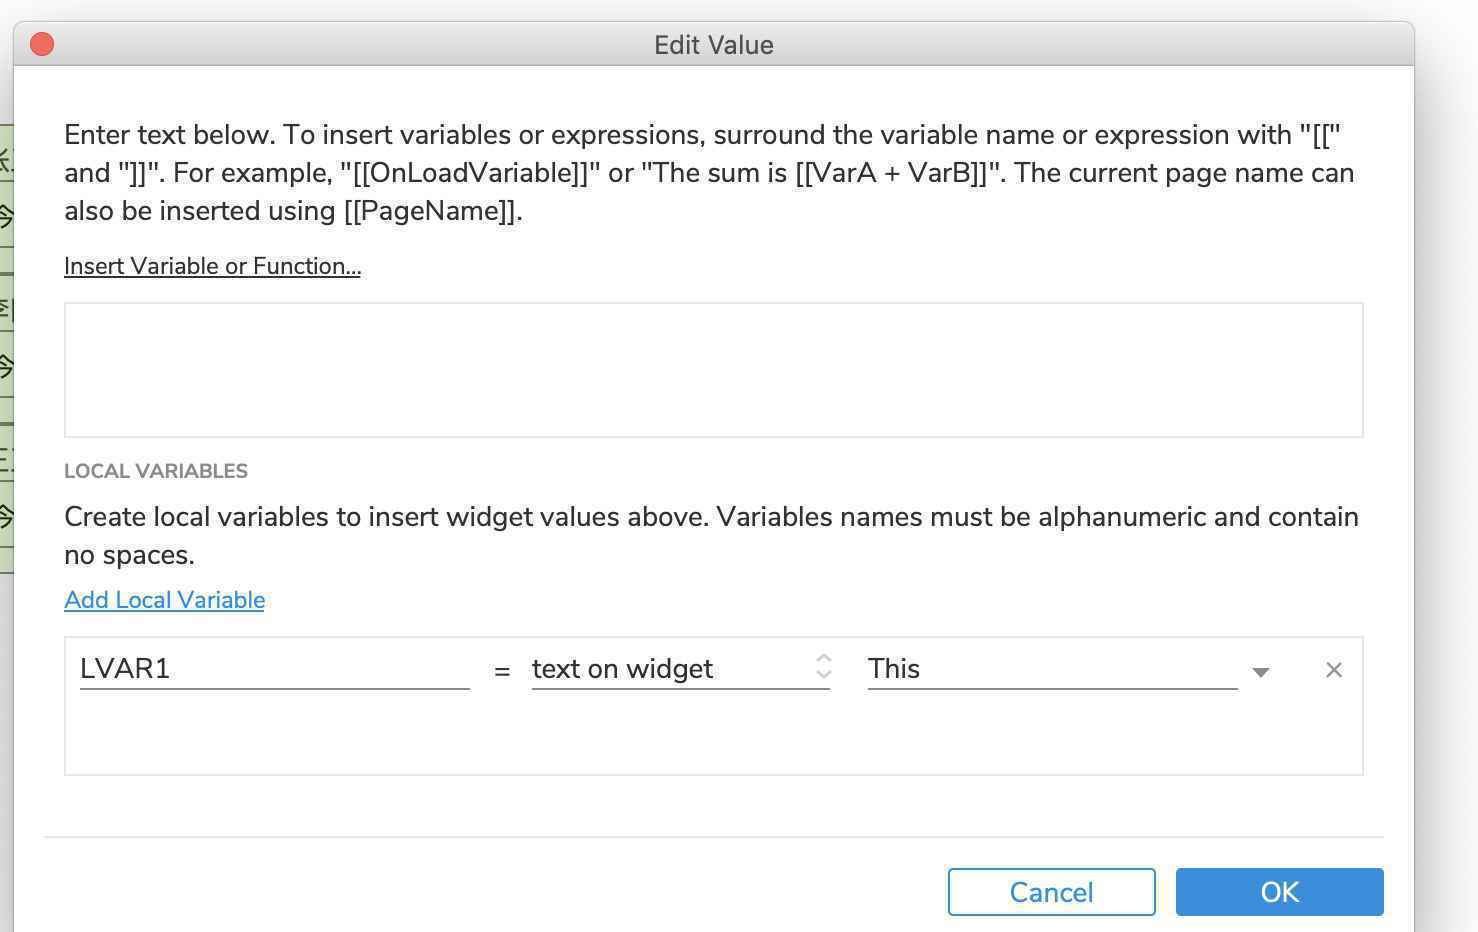
Task: Open Insert Variable or Function link
Action: pos(212,266)
